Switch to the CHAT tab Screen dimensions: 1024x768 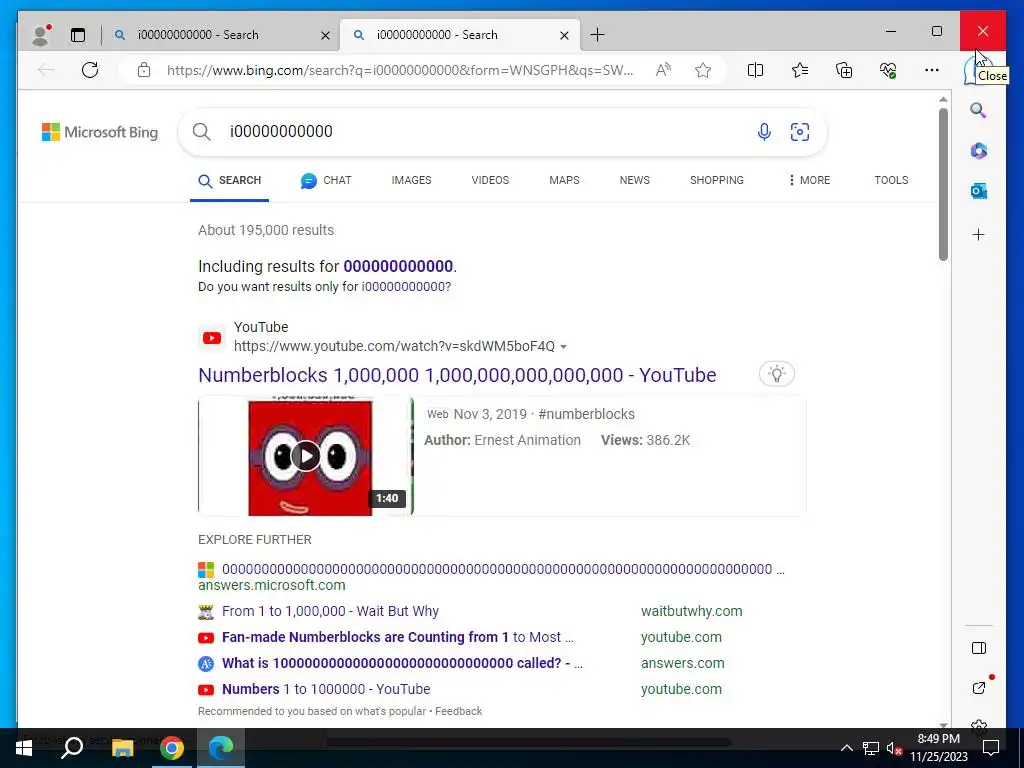point(326,180)
